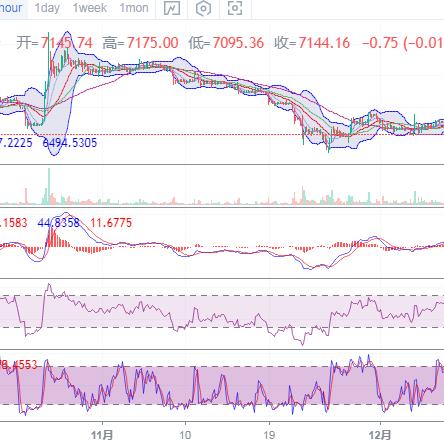Select the hour timeframe tab
The height and width of the screenshot is (444, 444).
click(x=11, y=8)
